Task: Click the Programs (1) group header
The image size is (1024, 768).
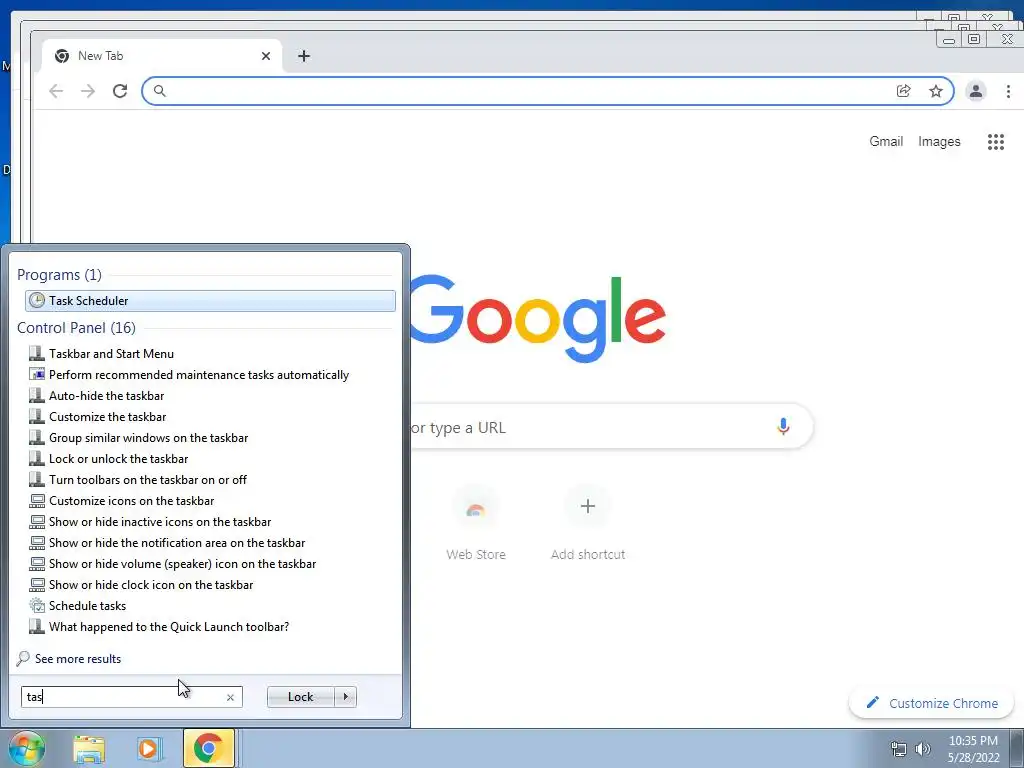Action: tap(59, 275)
